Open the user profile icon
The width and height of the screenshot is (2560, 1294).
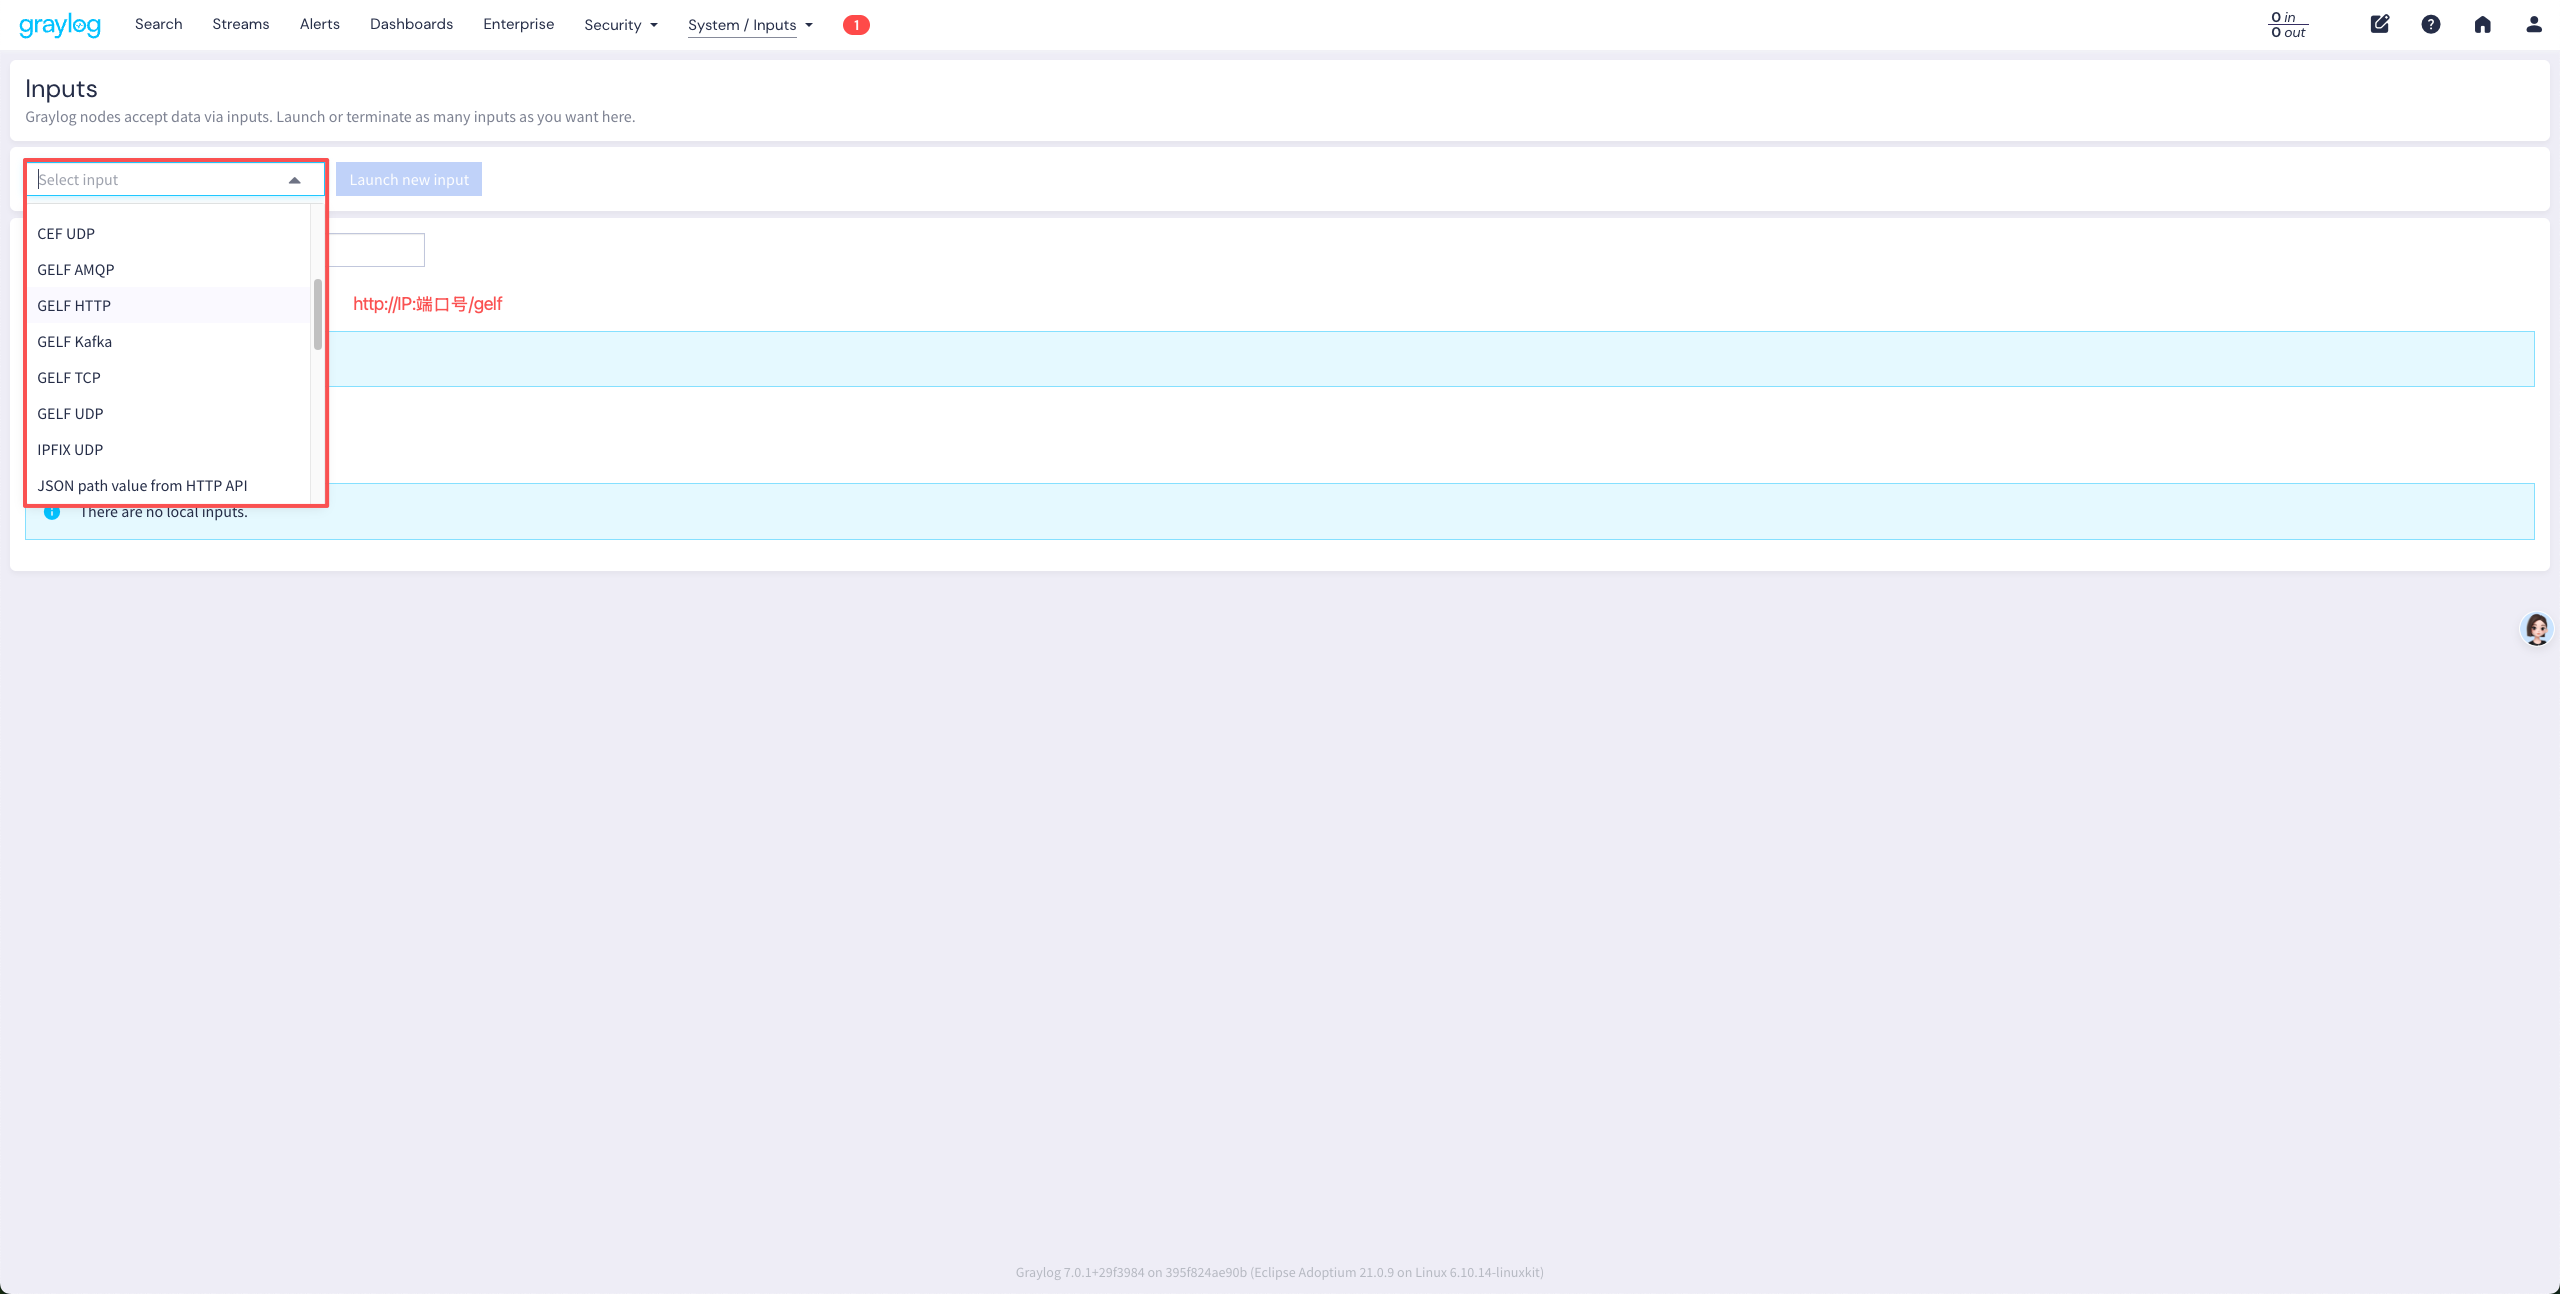[x=2534, y=24]
